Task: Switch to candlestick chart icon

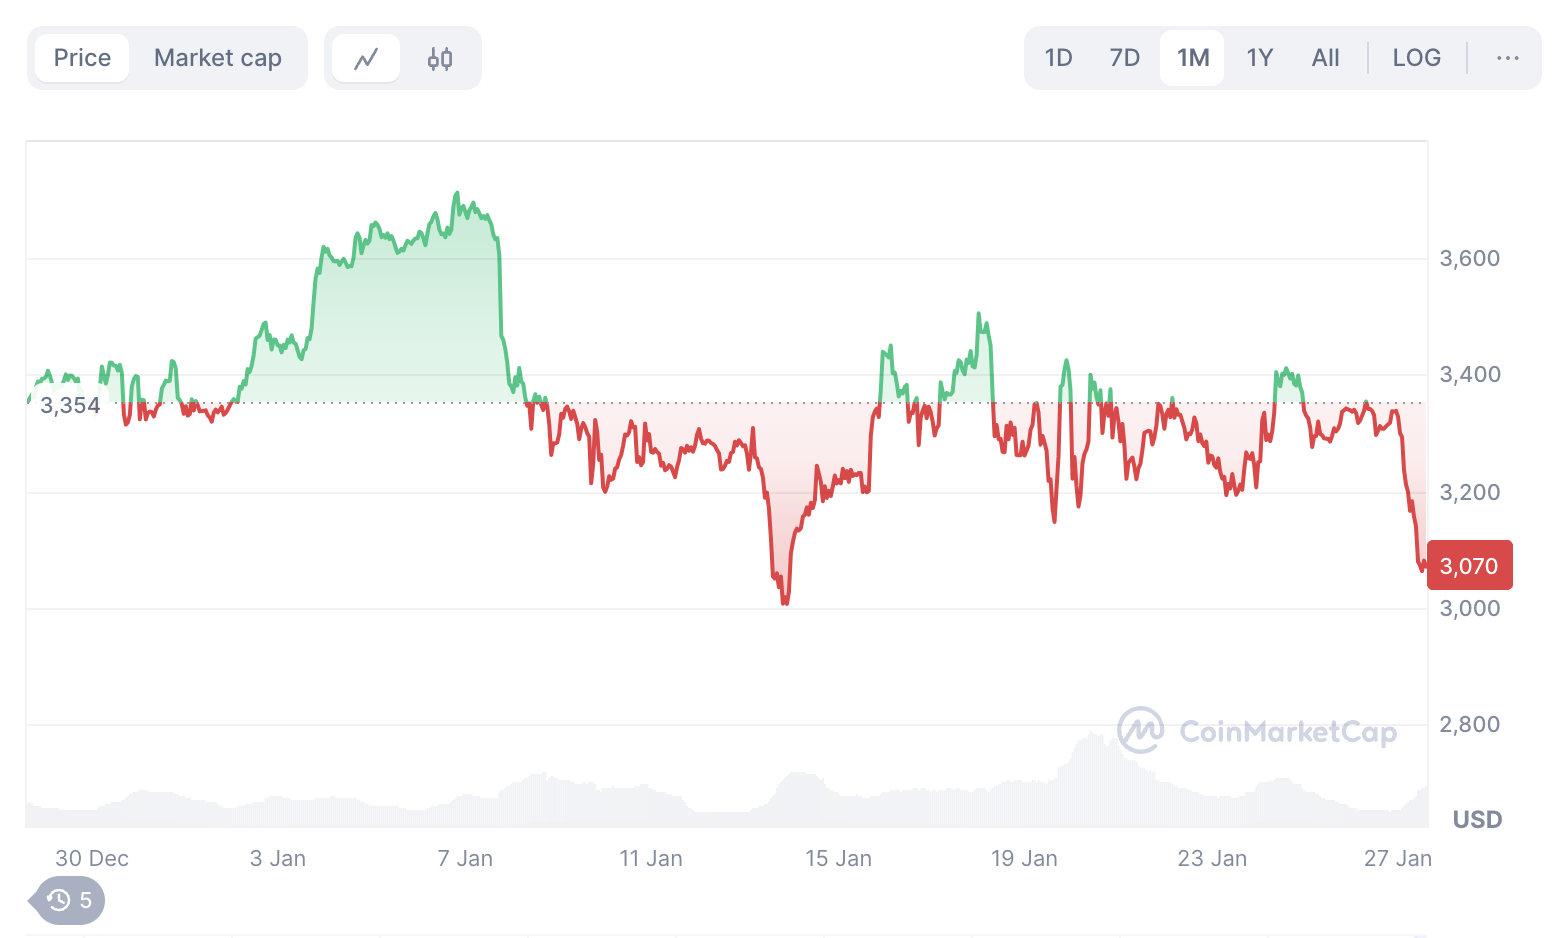Action: (440, 58)
